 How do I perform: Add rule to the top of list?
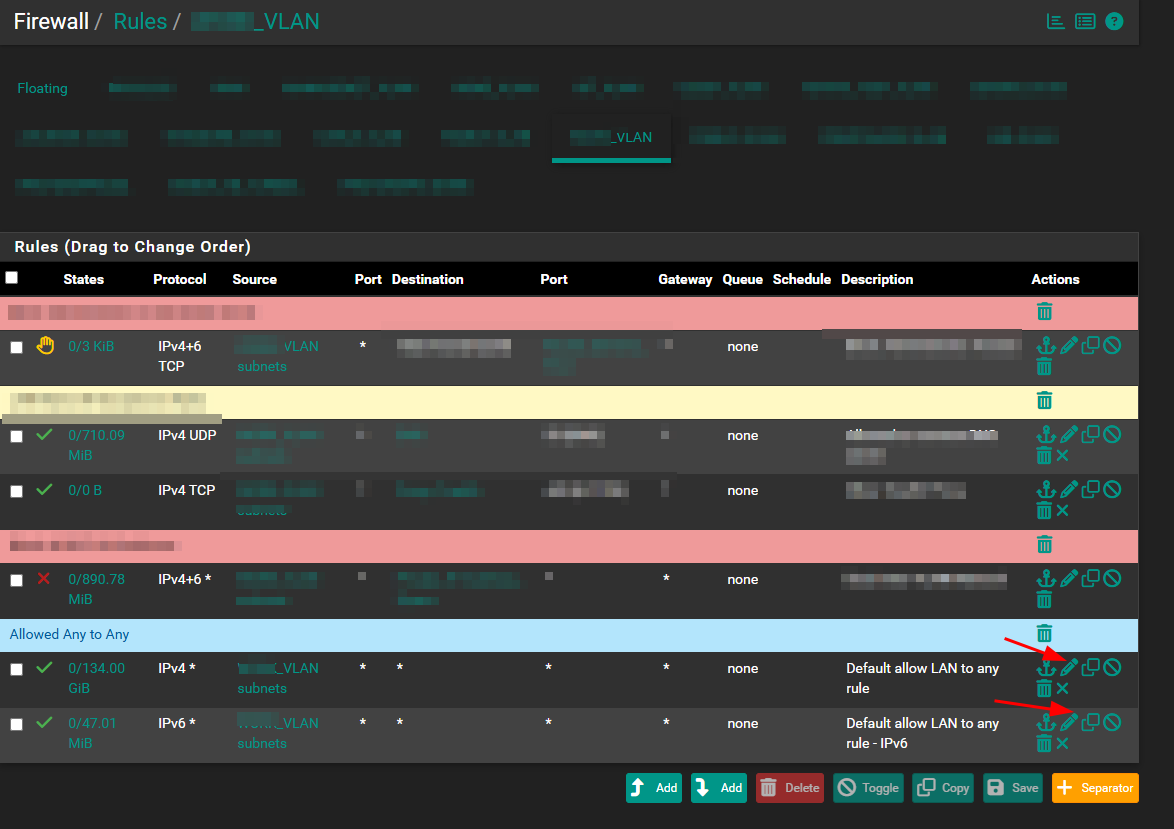(x=654, y=788)
